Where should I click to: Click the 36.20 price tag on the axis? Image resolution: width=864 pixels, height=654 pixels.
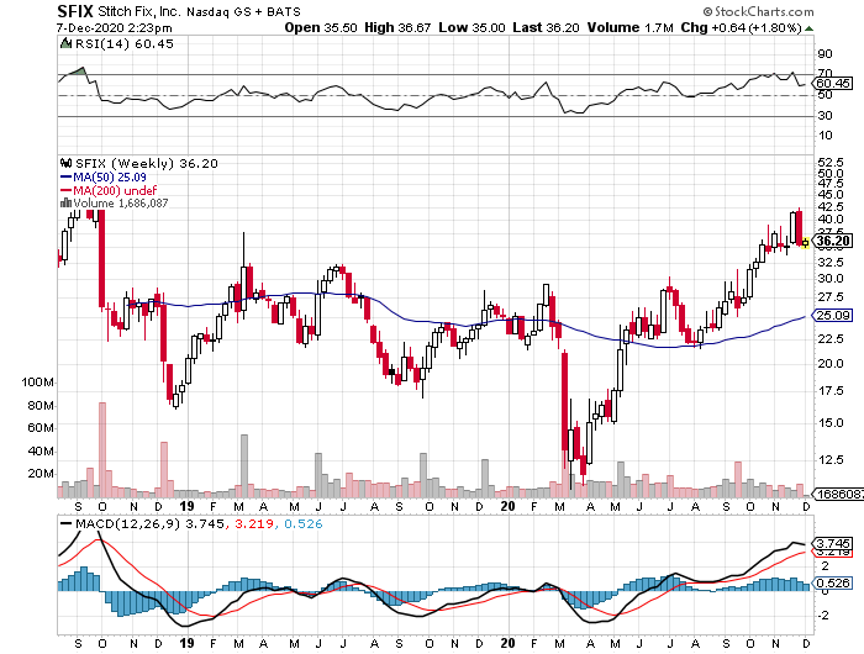[833, 241]
